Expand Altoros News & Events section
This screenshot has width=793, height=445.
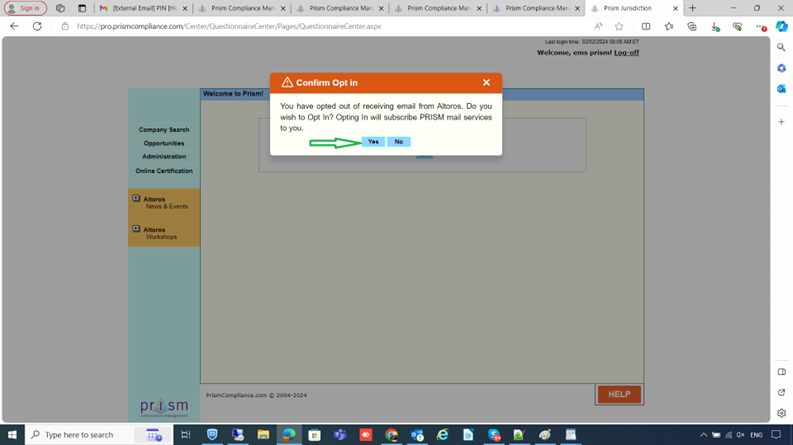pos(136,199)
